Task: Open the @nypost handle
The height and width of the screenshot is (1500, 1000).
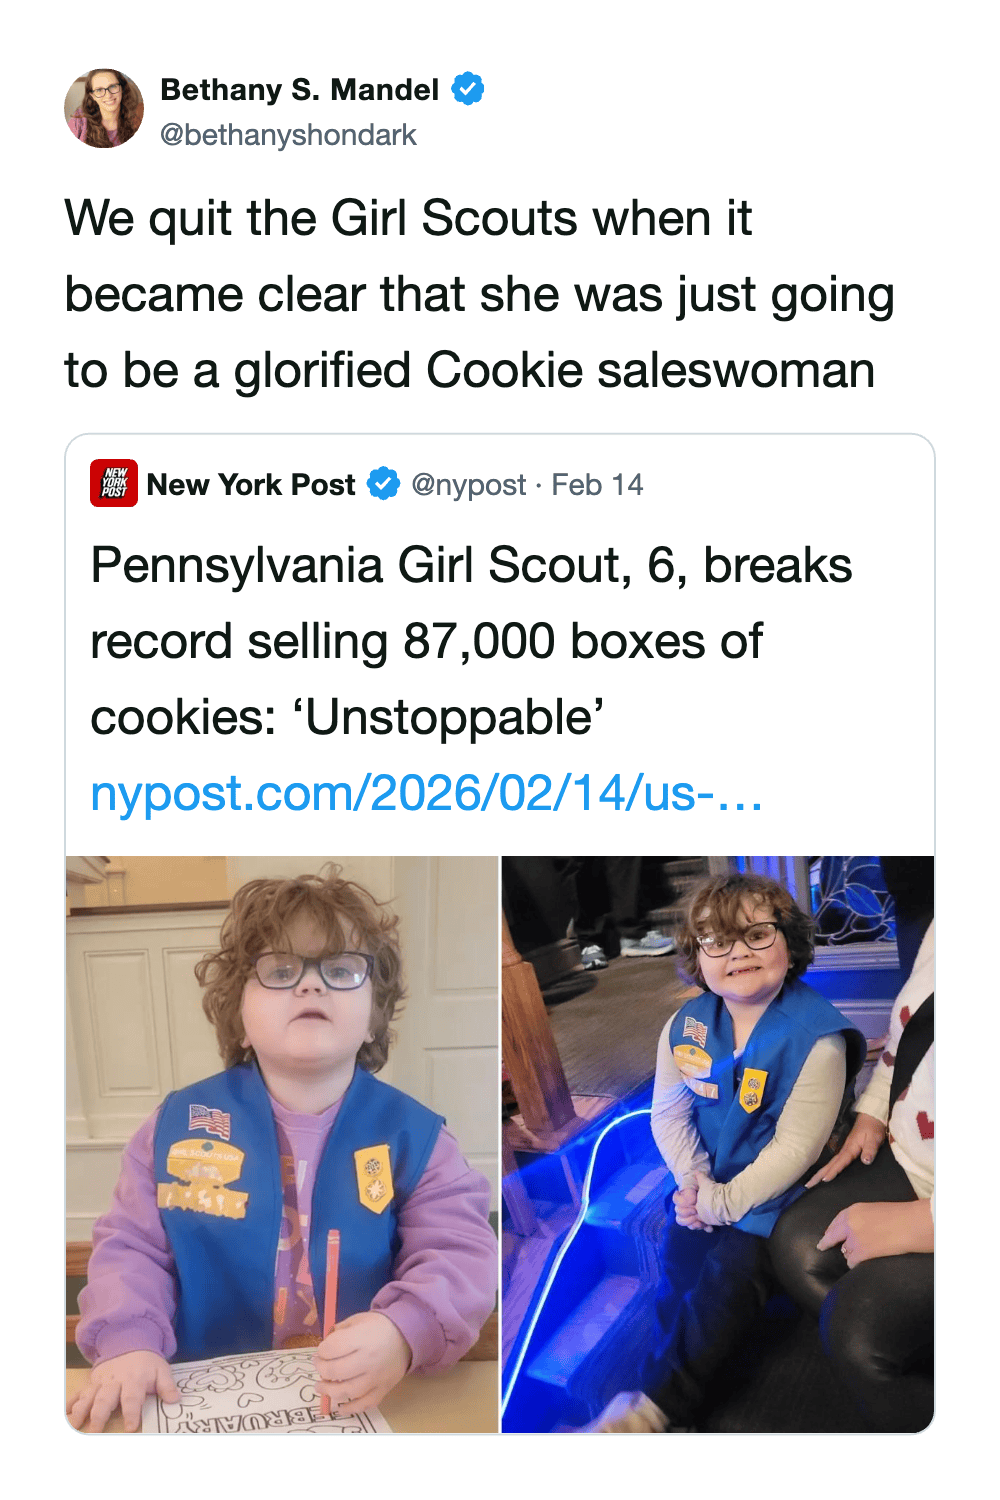Action: point(468,485)
